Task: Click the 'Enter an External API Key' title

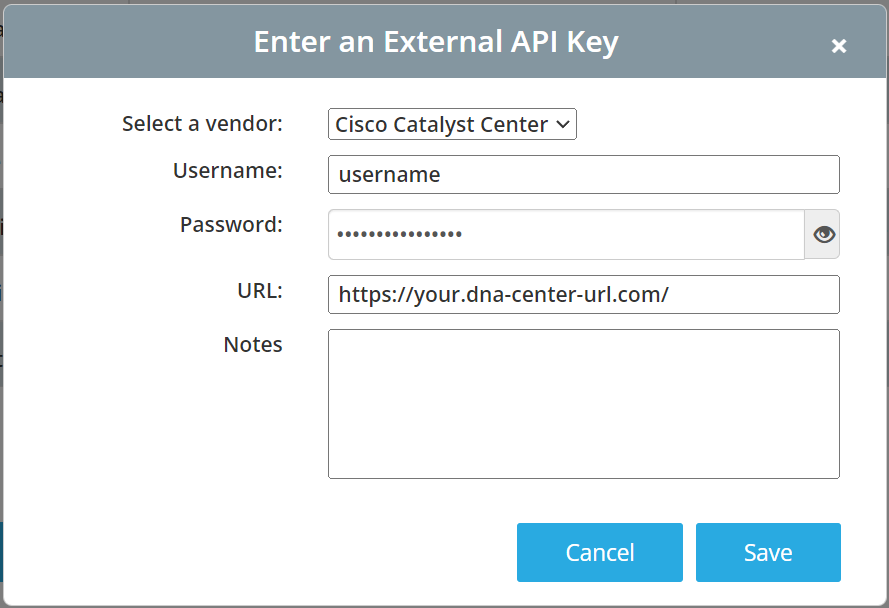Action: [x=436, y=42]
